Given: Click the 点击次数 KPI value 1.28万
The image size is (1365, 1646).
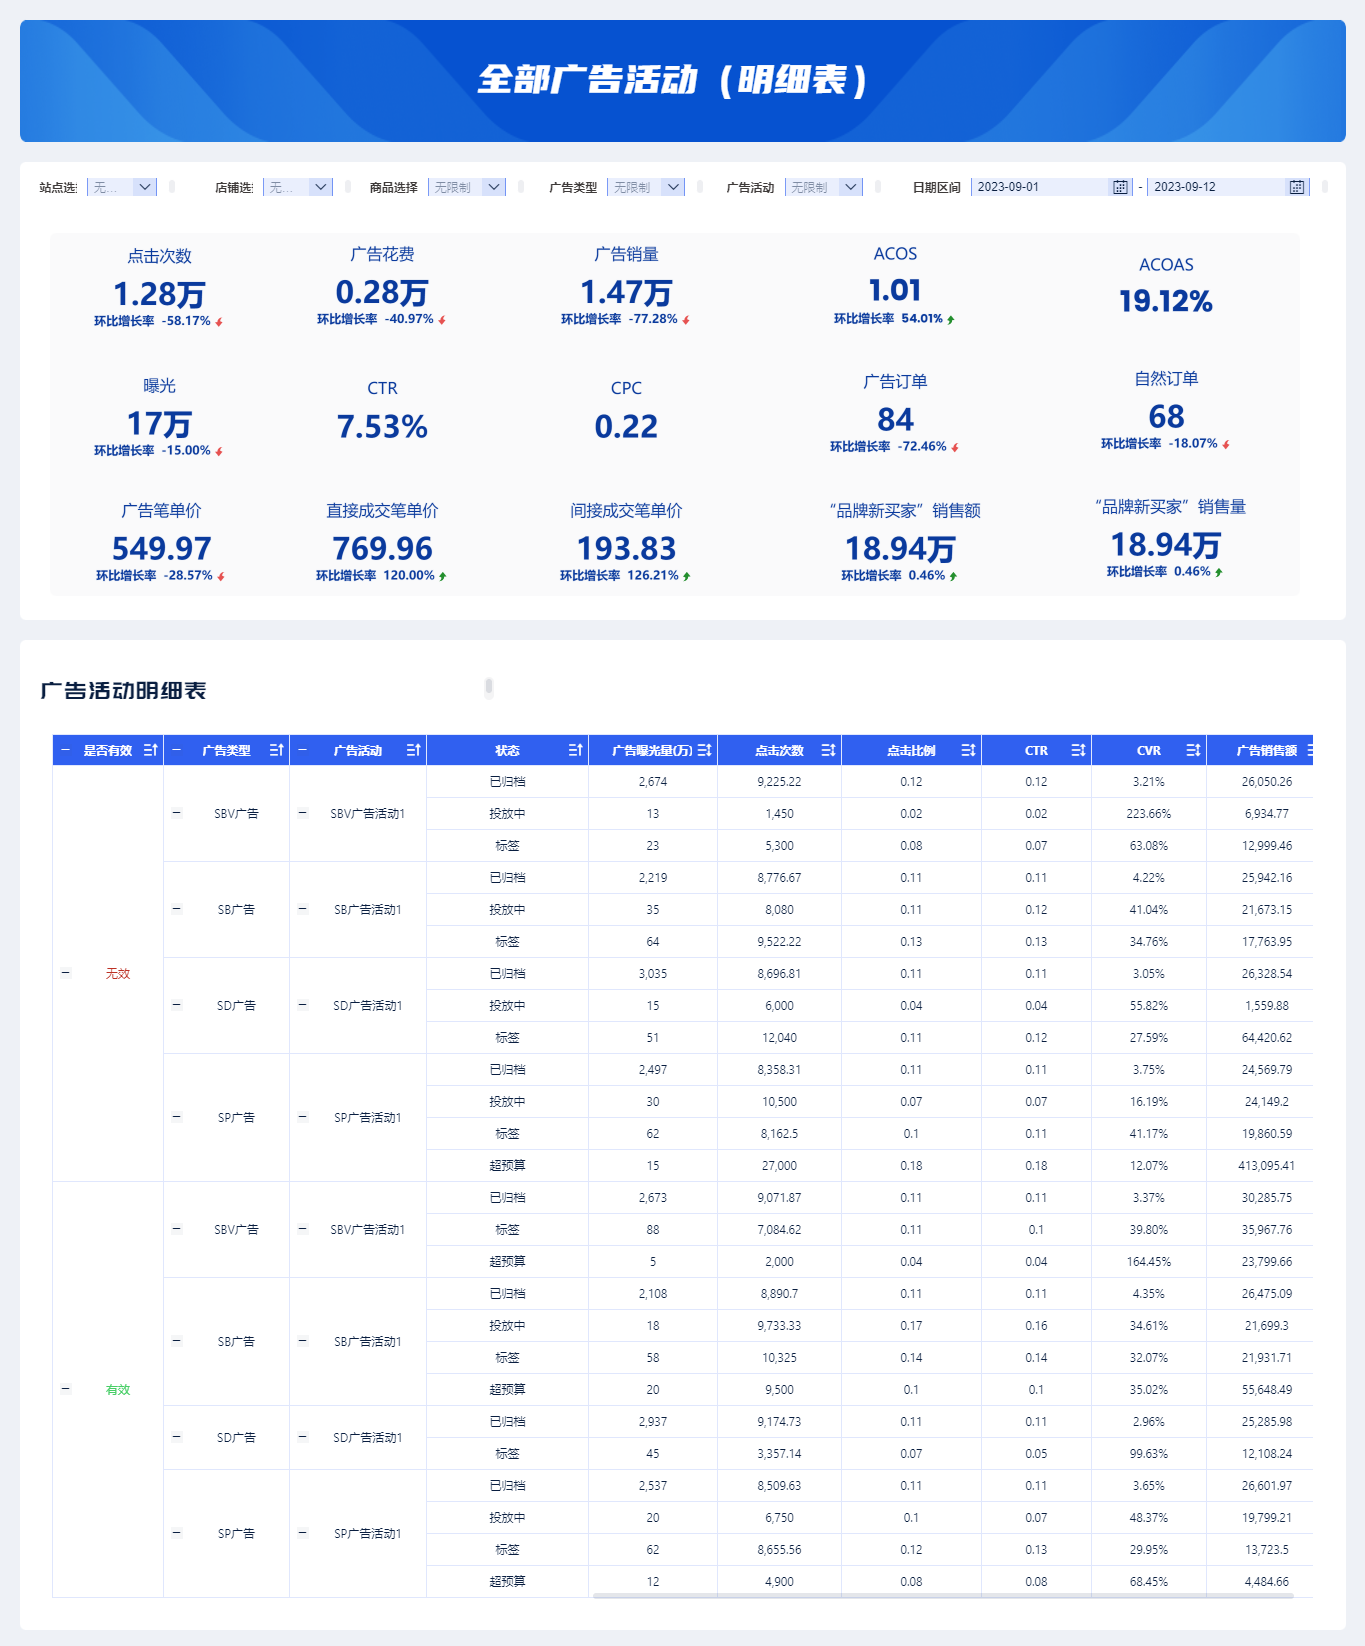Looking at the screenshot, I should (159, 295).
